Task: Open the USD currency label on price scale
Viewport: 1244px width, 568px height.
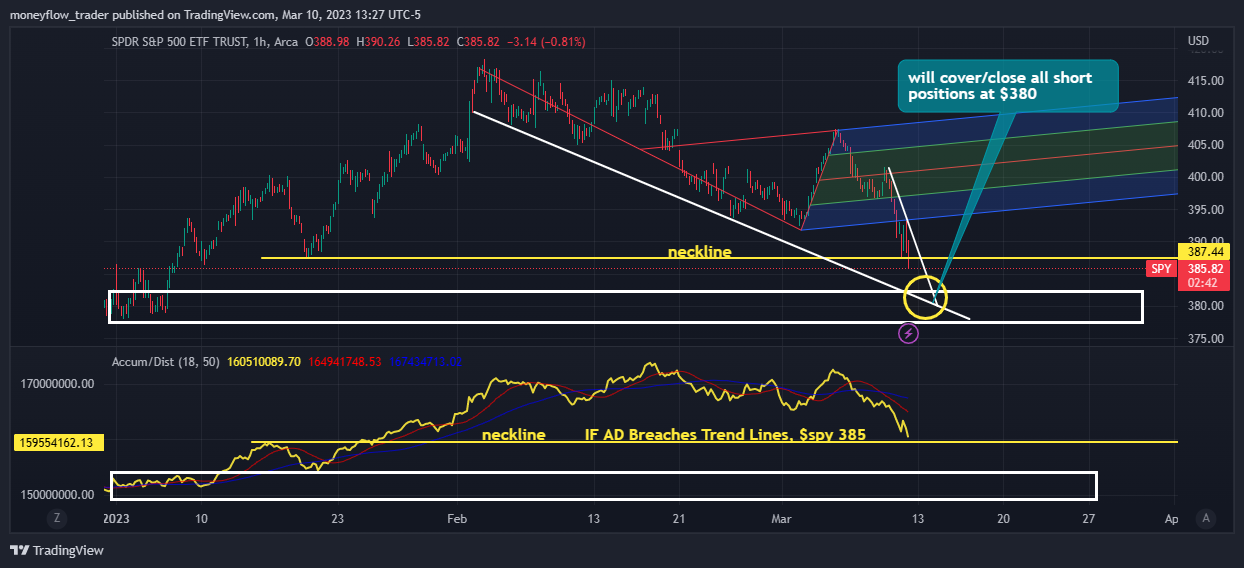Action: pyautogui.click(x=1198, y=41)
